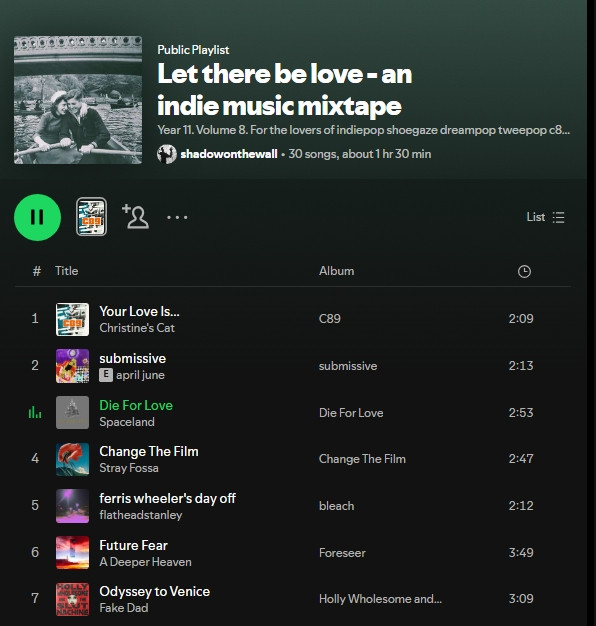Viewport: 596px width, 626px height.
Task: Select the song 'ferris wheeler's day off'
Action: pos(168,498)
